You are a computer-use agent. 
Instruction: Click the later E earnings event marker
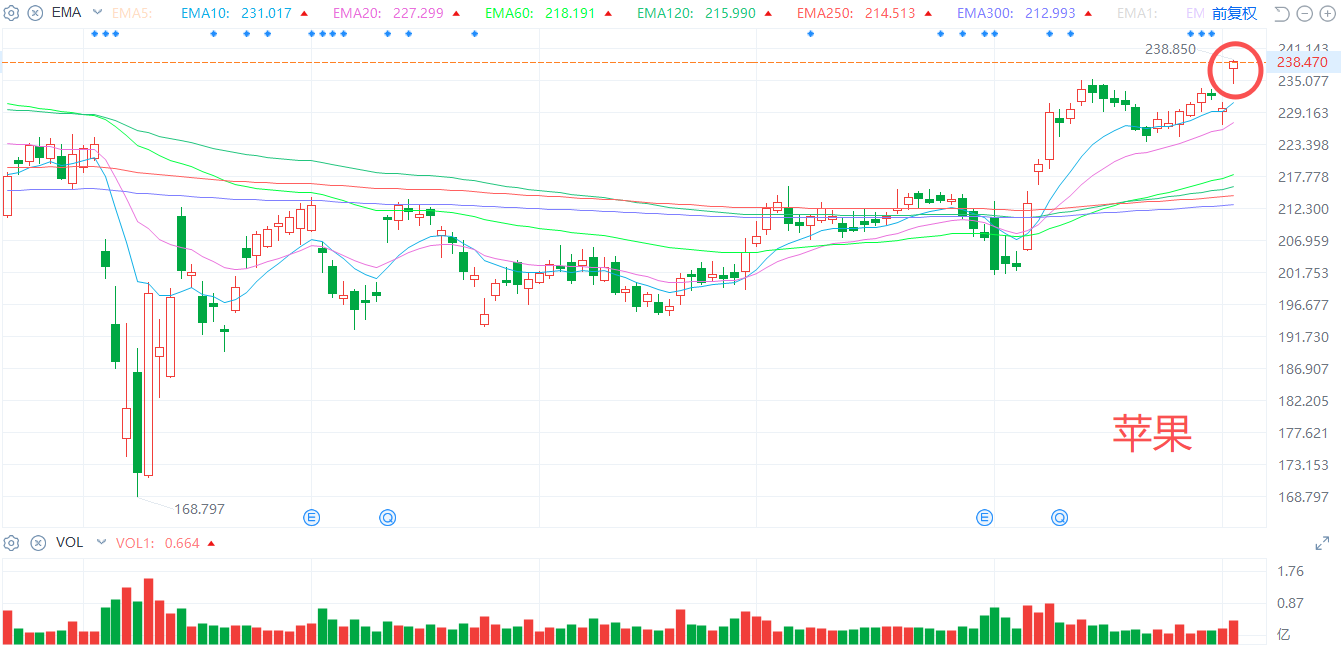tap(985, 517)
